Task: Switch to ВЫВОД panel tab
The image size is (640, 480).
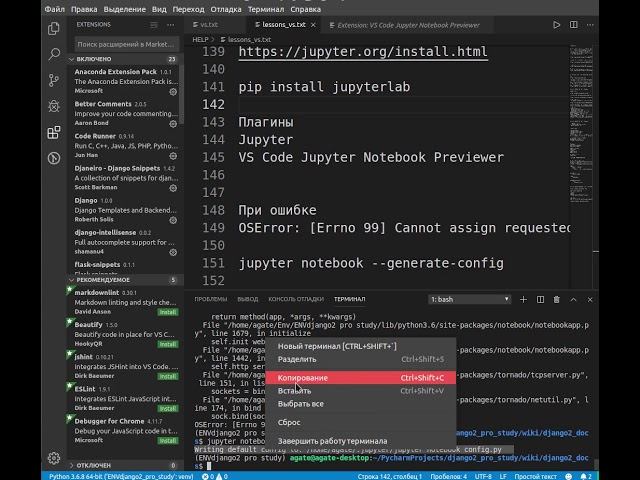Action: pyautogui.click(x=248, y=299)
